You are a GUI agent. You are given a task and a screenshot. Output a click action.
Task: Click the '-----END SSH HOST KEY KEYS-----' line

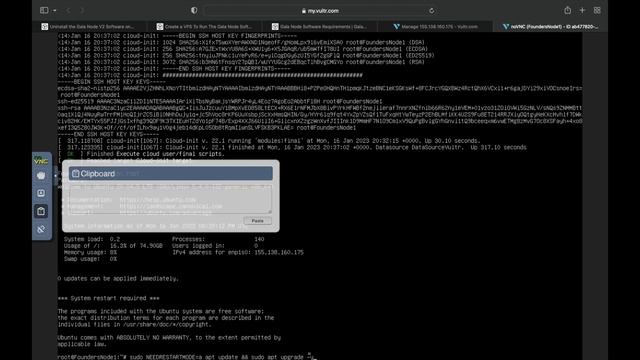[109, 134]
